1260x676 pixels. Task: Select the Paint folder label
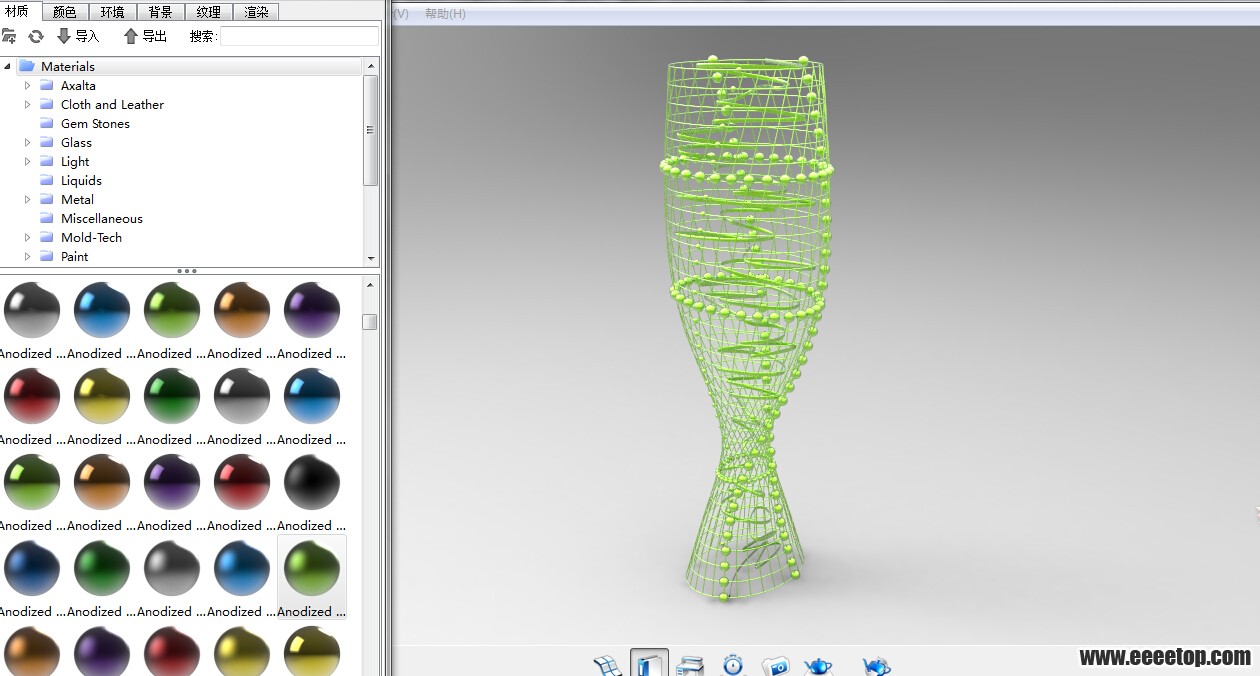point(74,256)
